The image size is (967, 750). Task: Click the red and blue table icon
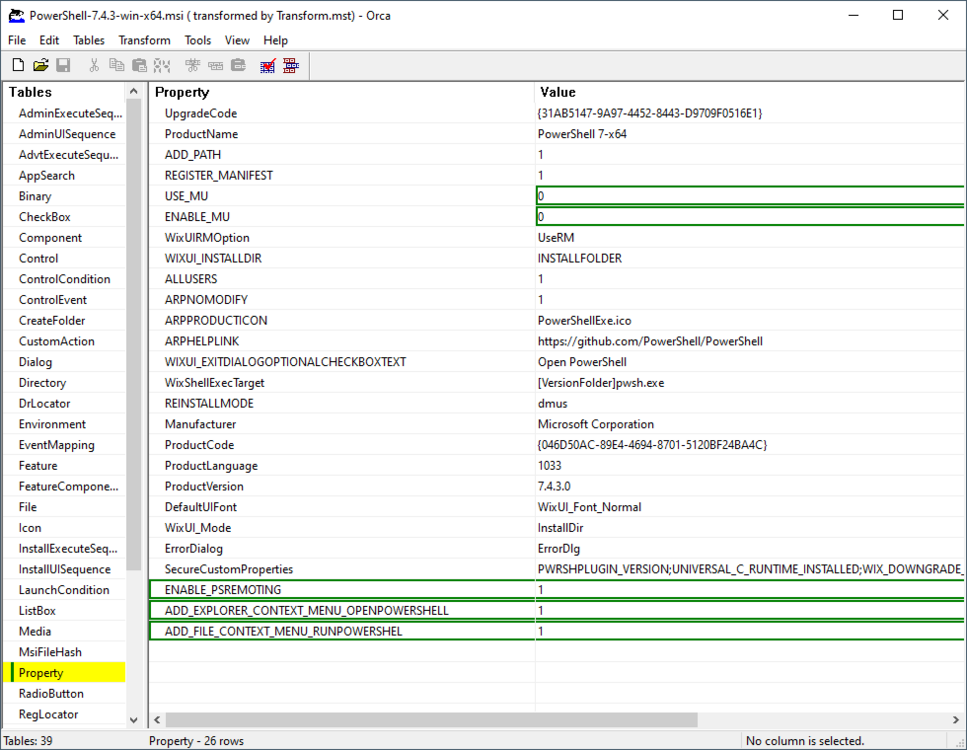pos(291,66)
